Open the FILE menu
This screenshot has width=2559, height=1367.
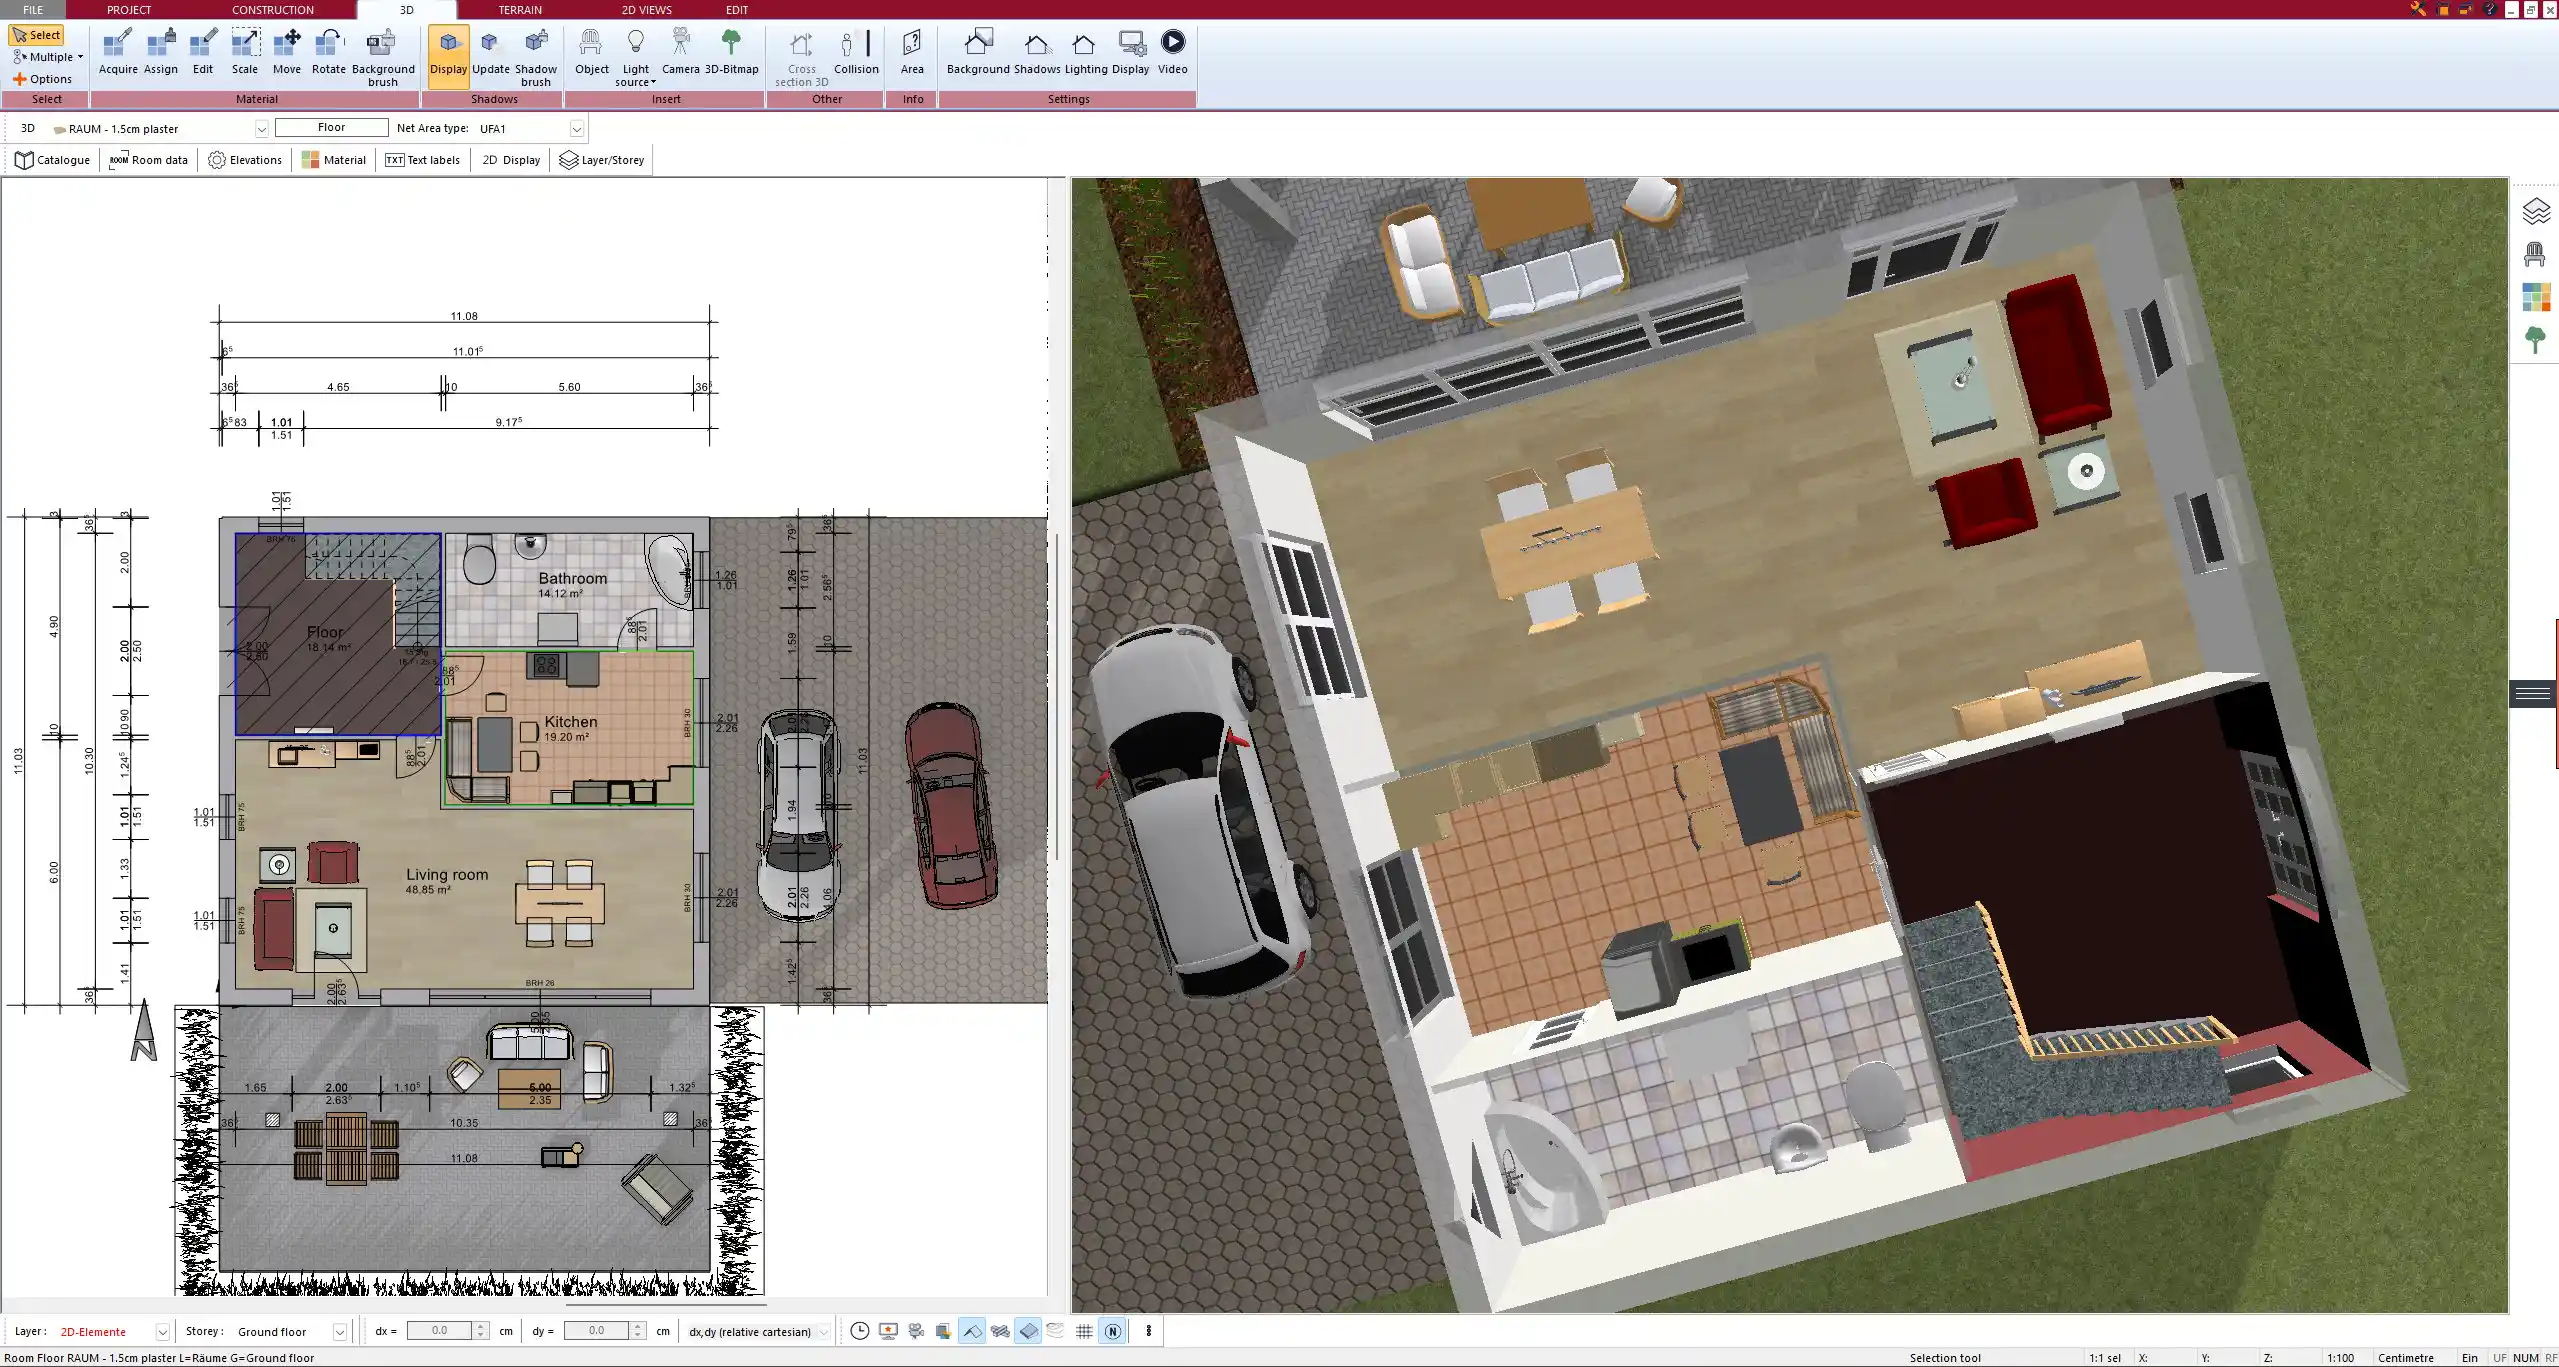[33, 9]
